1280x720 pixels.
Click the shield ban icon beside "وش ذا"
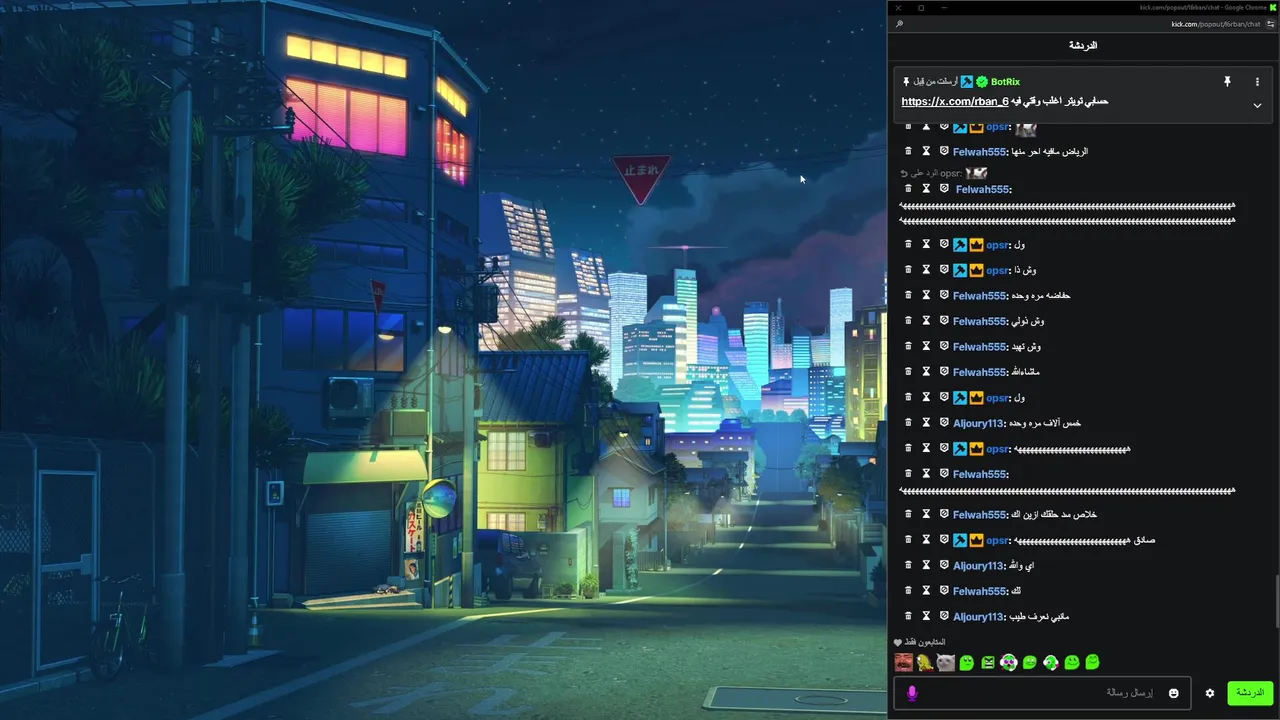point(943,270)
